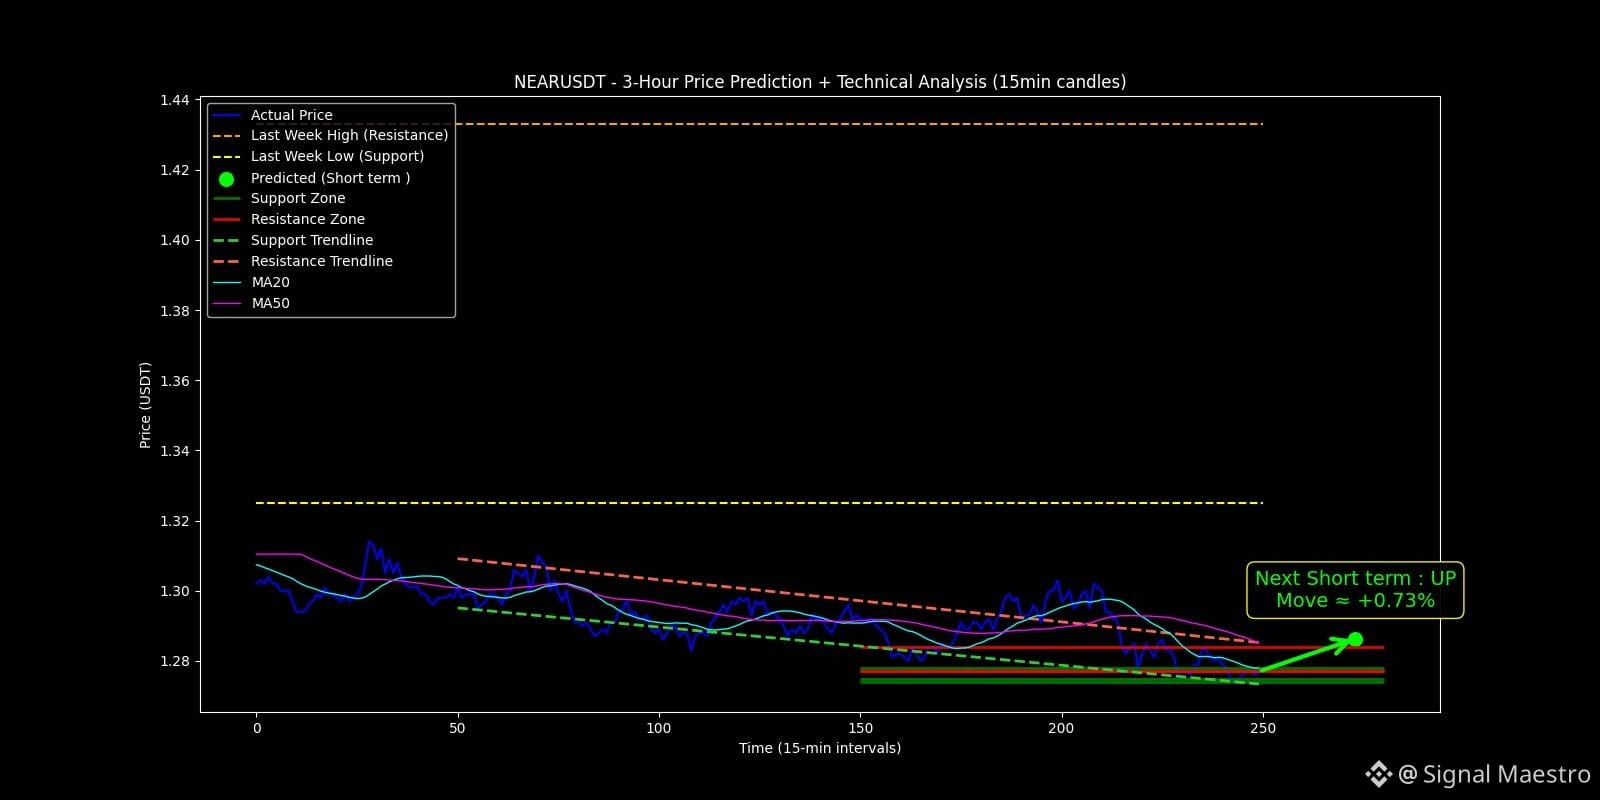Select Last Week High (Resistance) legend entry
Image resolution: width=1600 pixels, height=800 pixels.
(x=330, y=135)
